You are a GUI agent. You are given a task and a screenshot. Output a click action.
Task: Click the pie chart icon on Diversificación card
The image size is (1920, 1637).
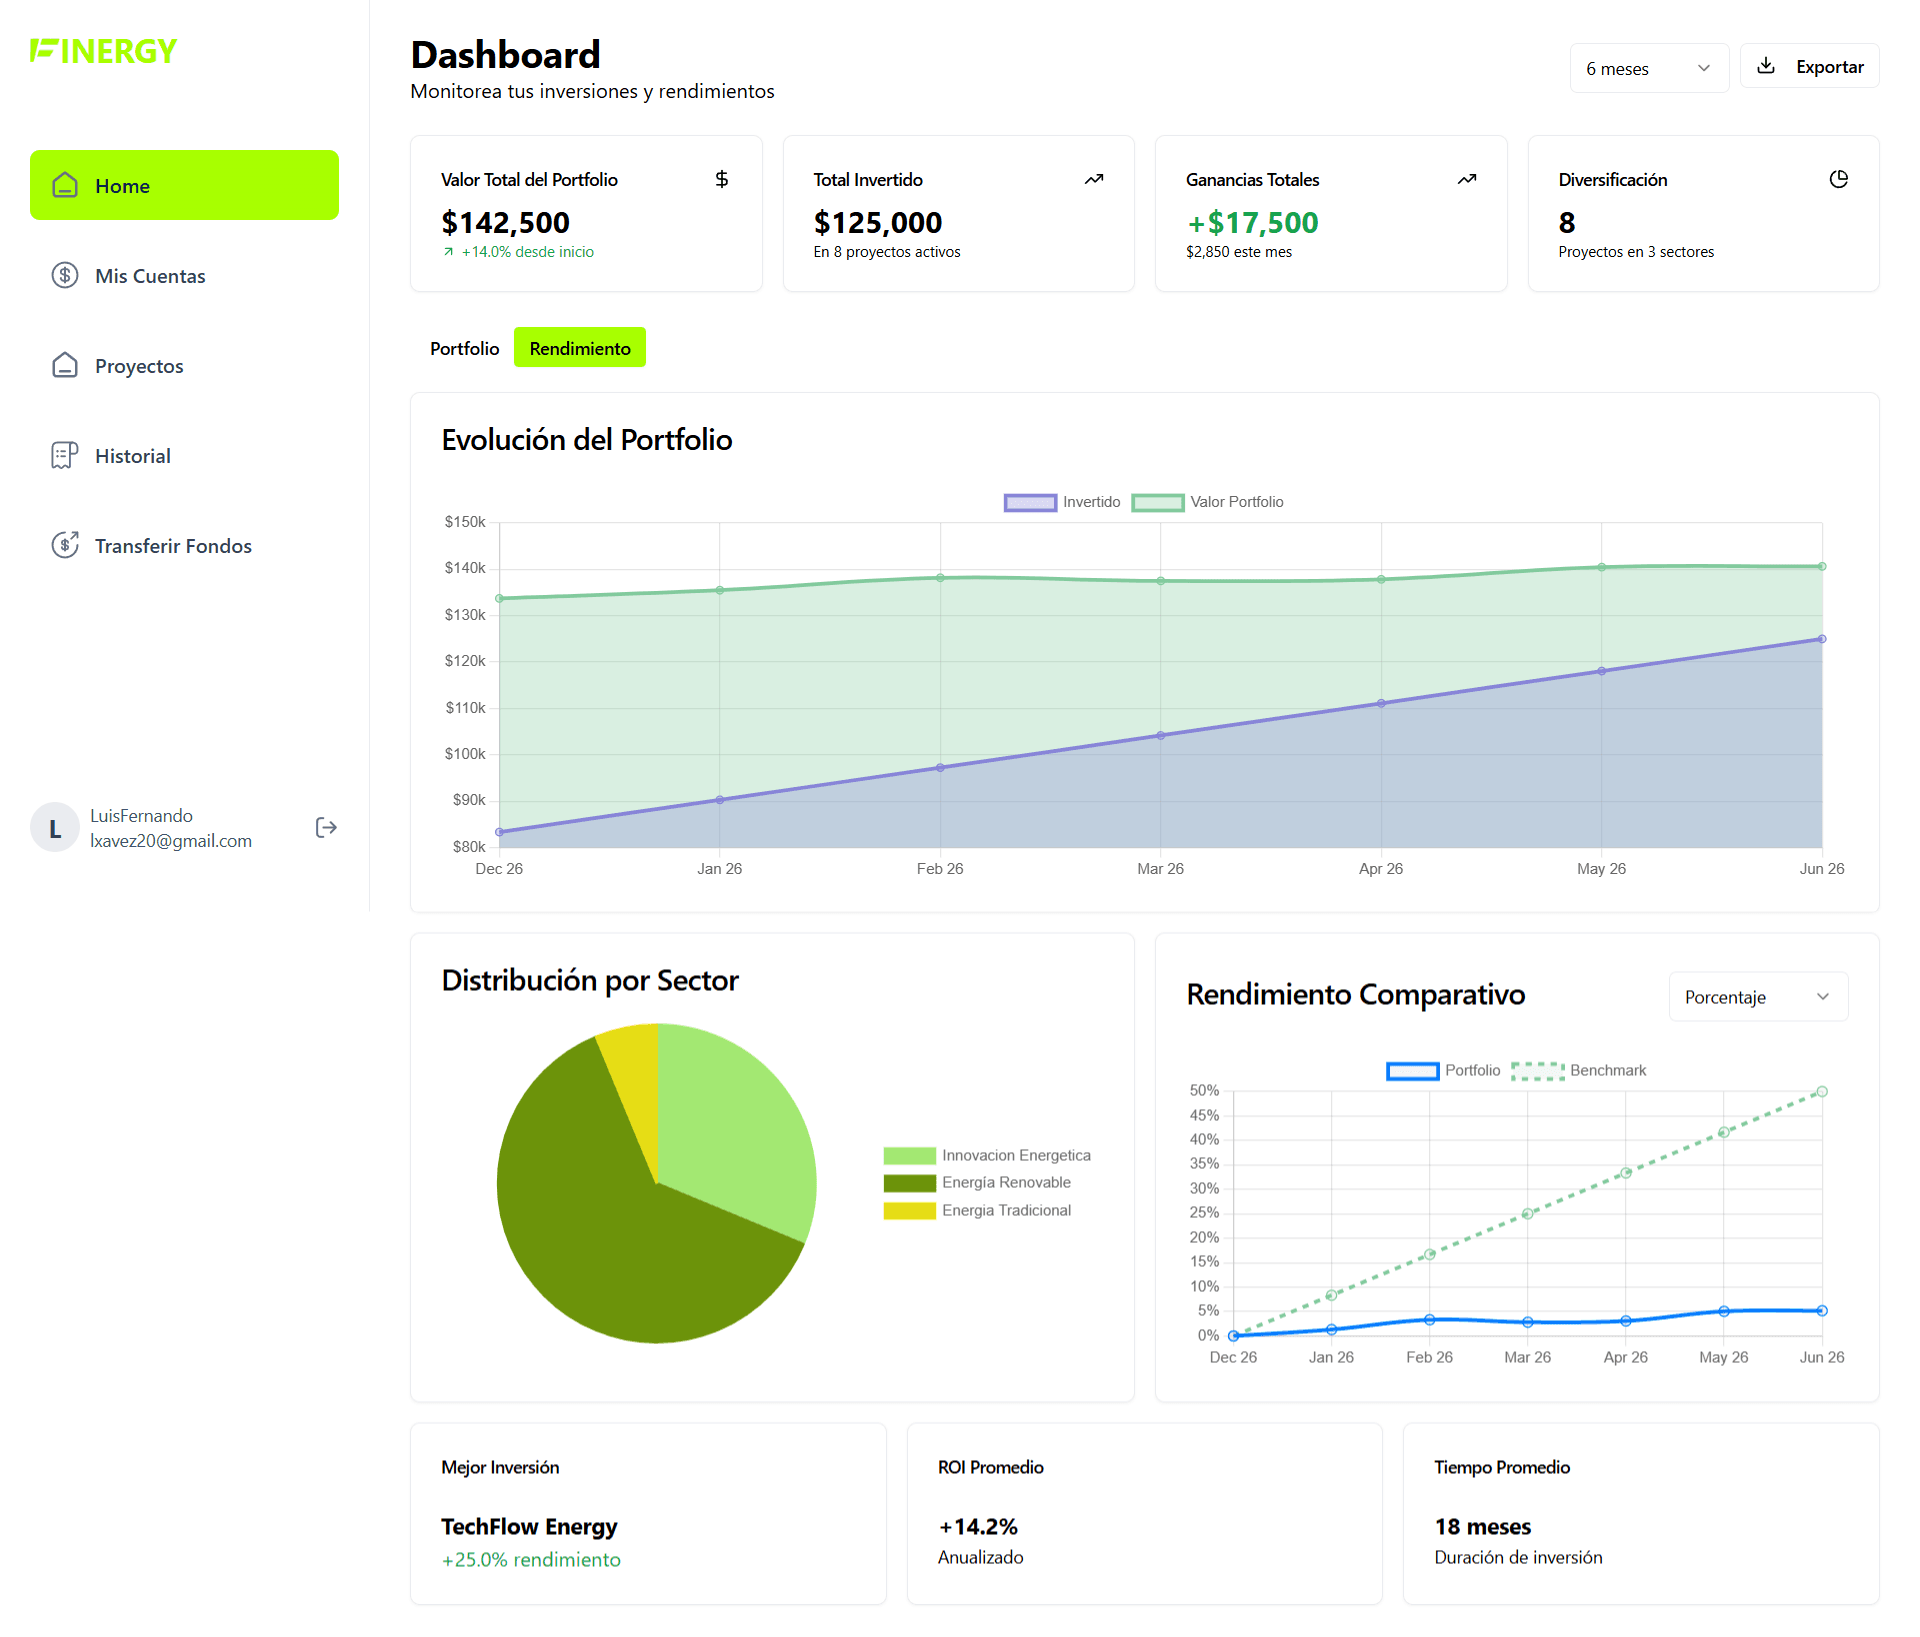click(x=1838, y=179)
